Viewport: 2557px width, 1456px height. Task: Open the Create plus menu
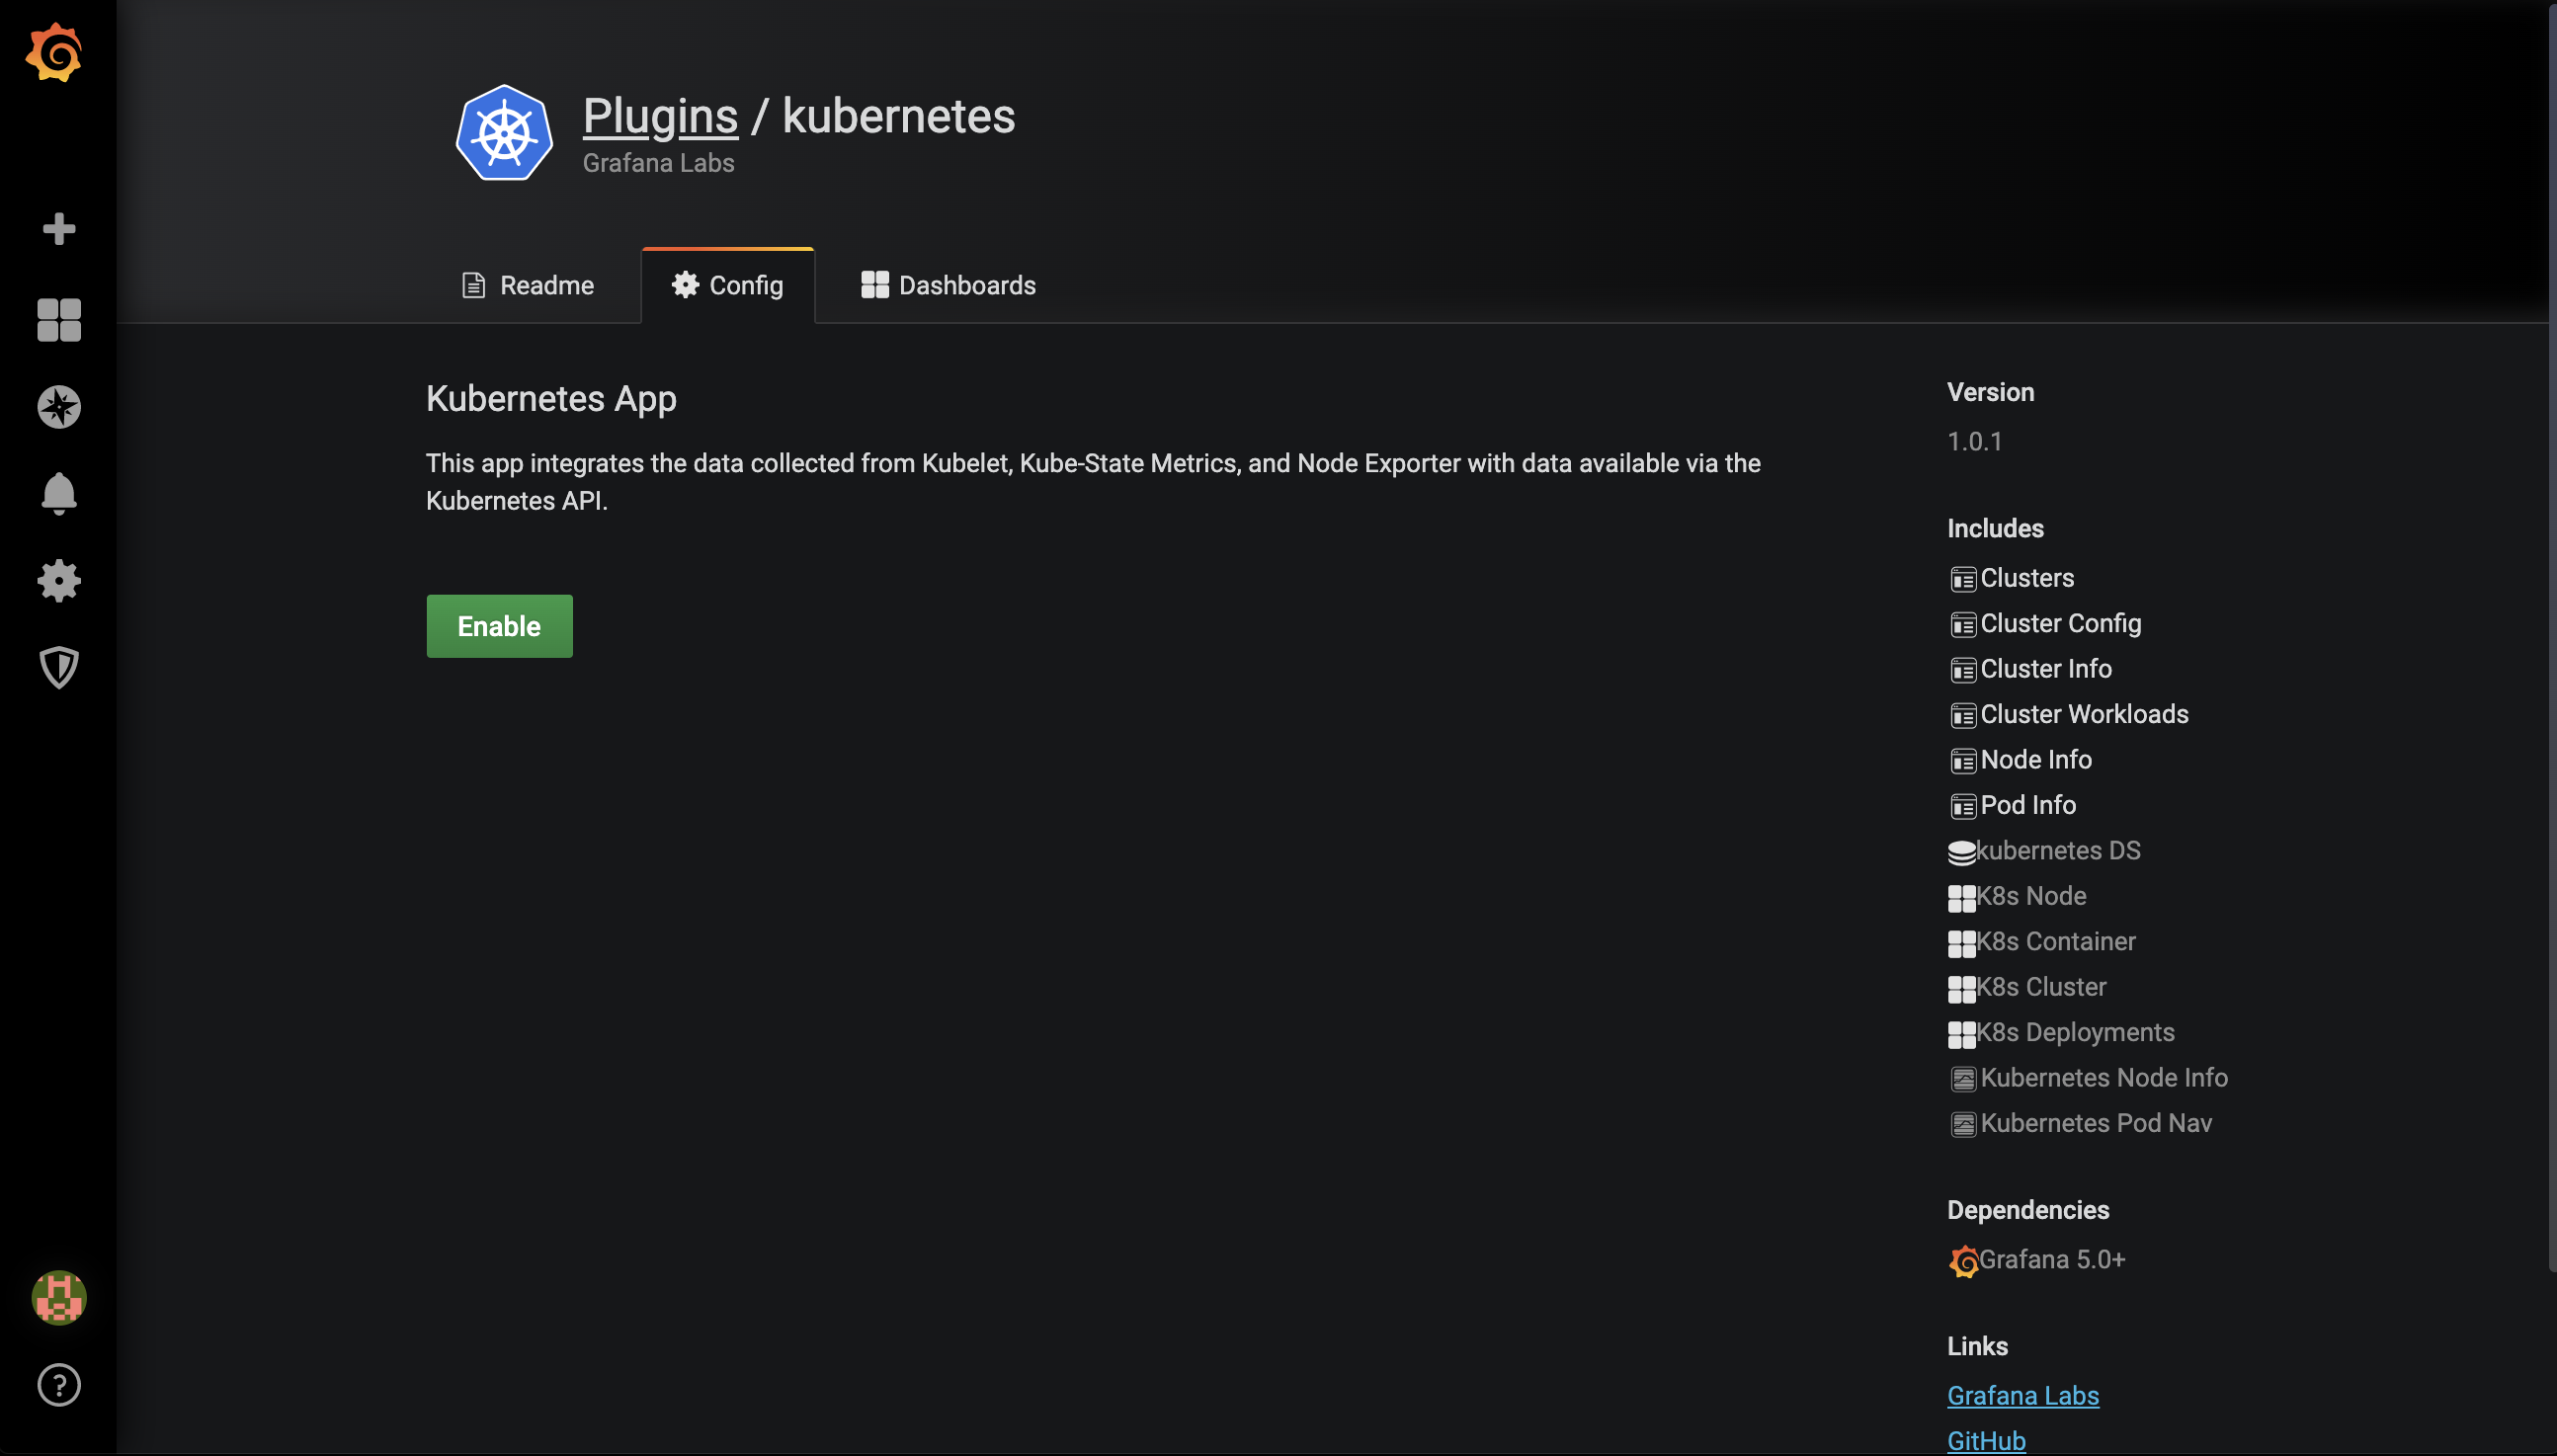point(59,229)
